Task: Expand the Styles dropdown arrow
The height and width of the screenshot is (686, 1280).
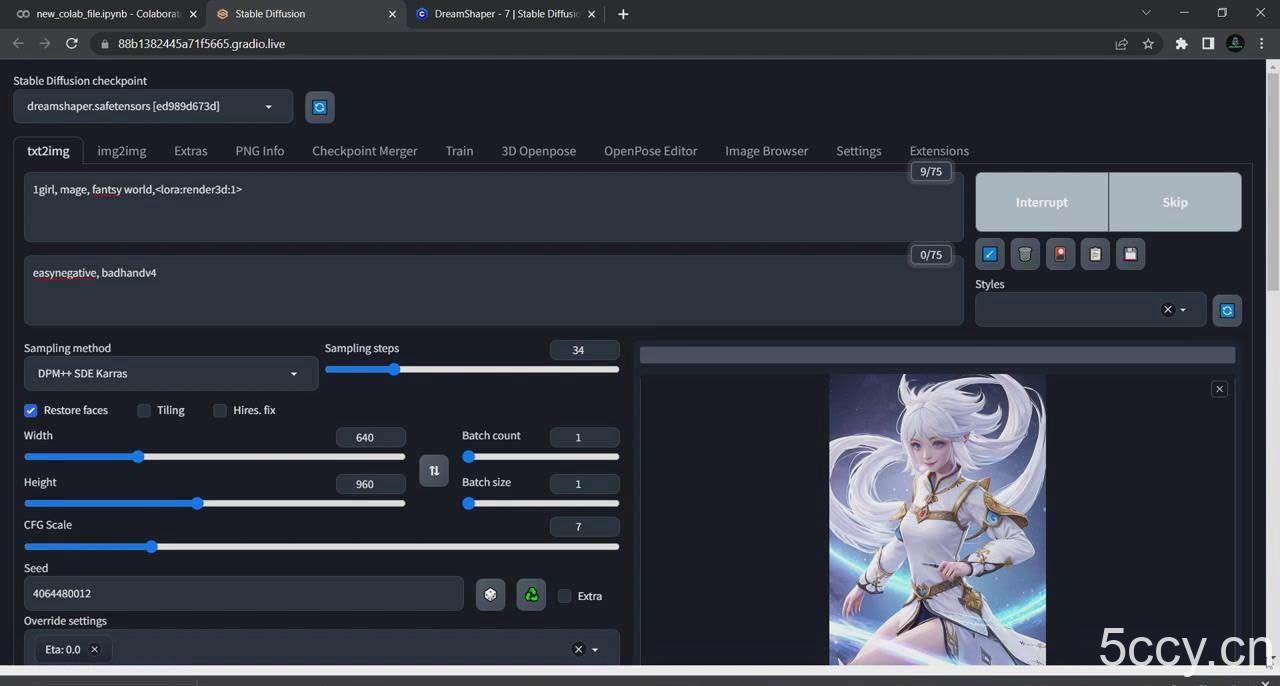Action: pos(1183,310)
